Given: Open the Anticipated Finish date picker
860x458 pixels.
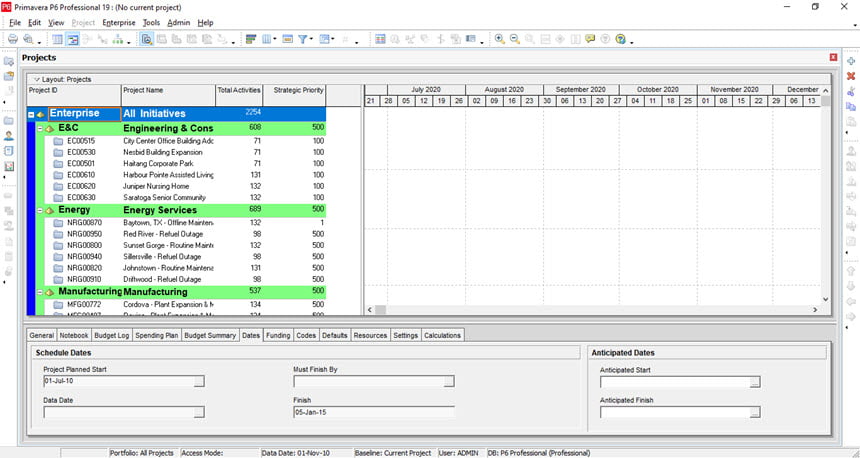Looking at the screenshot, I should 755,412.
